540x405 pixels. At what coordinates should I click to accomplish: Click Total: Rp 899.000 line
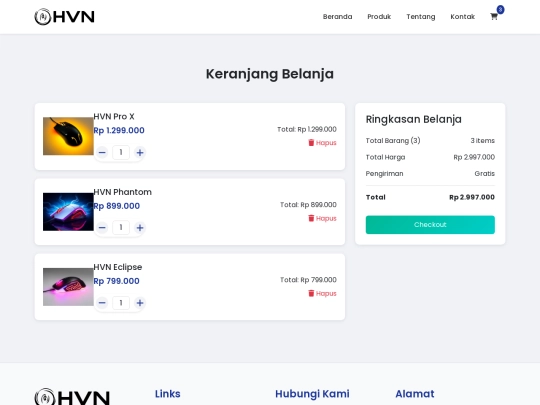308,205
